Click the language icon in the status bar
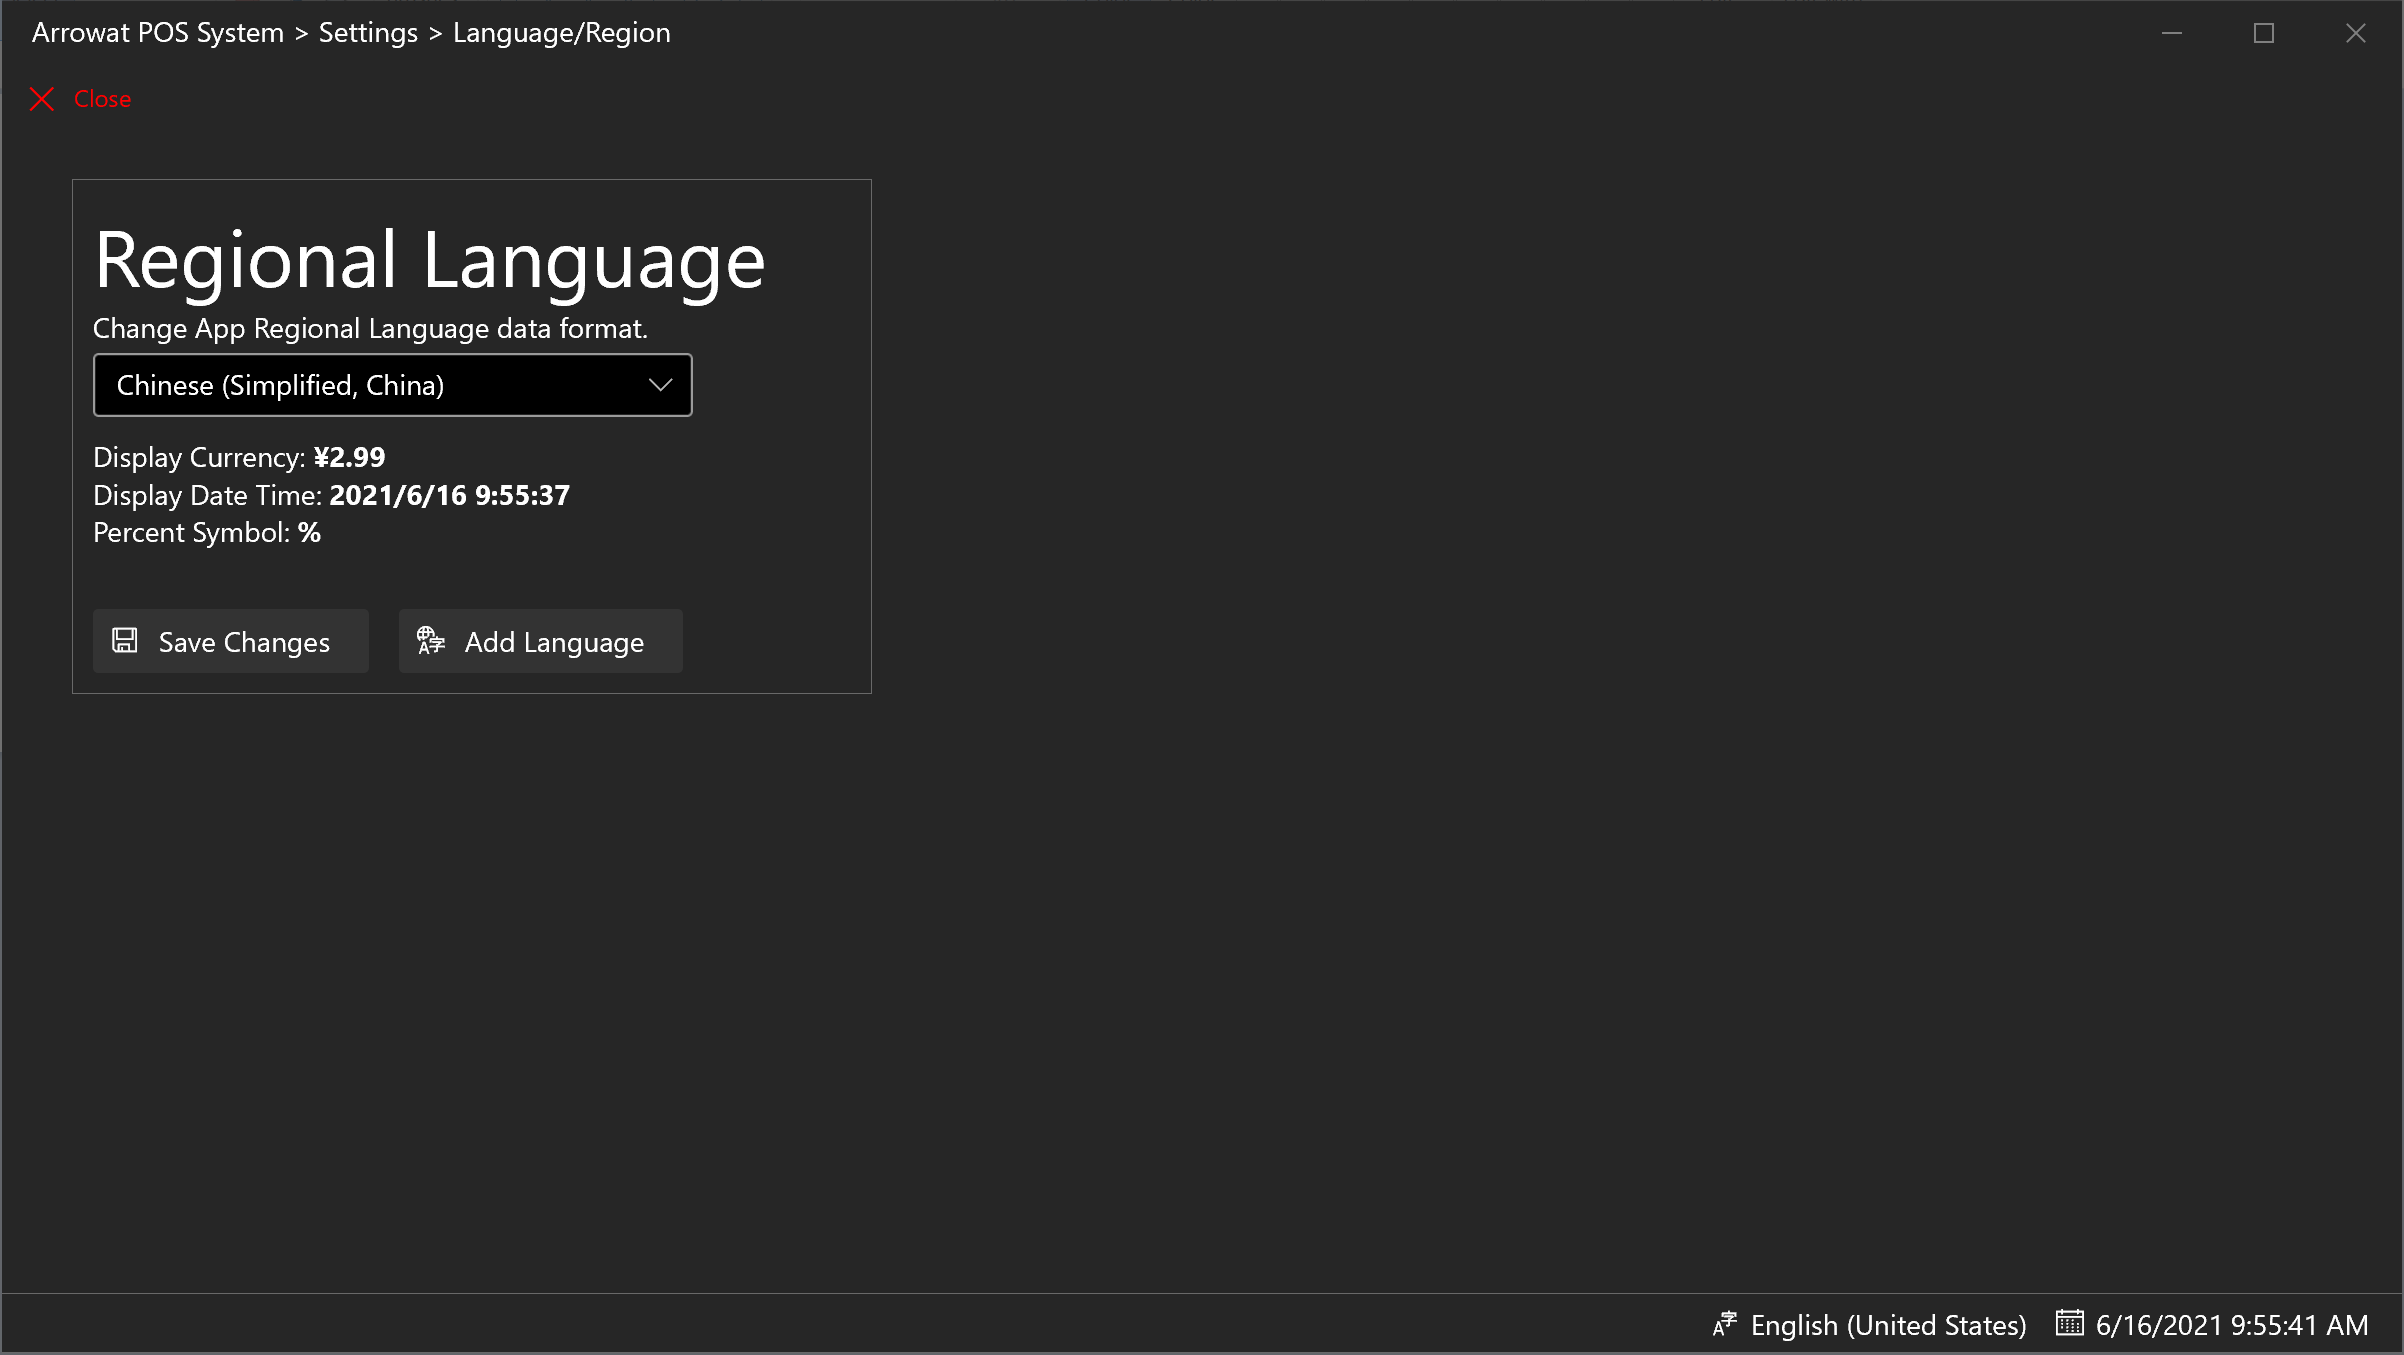 (1725, 1324)
